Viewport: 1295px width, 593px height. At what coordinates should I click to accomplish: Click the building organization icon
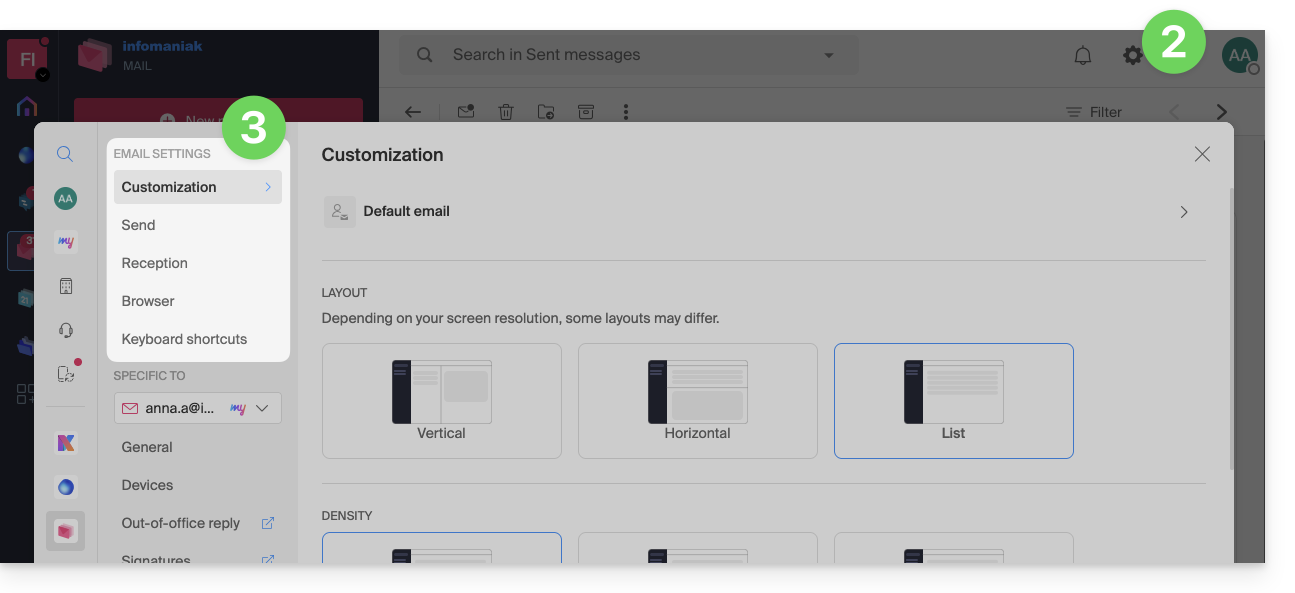pyautogui.click(x=65, y=286)
